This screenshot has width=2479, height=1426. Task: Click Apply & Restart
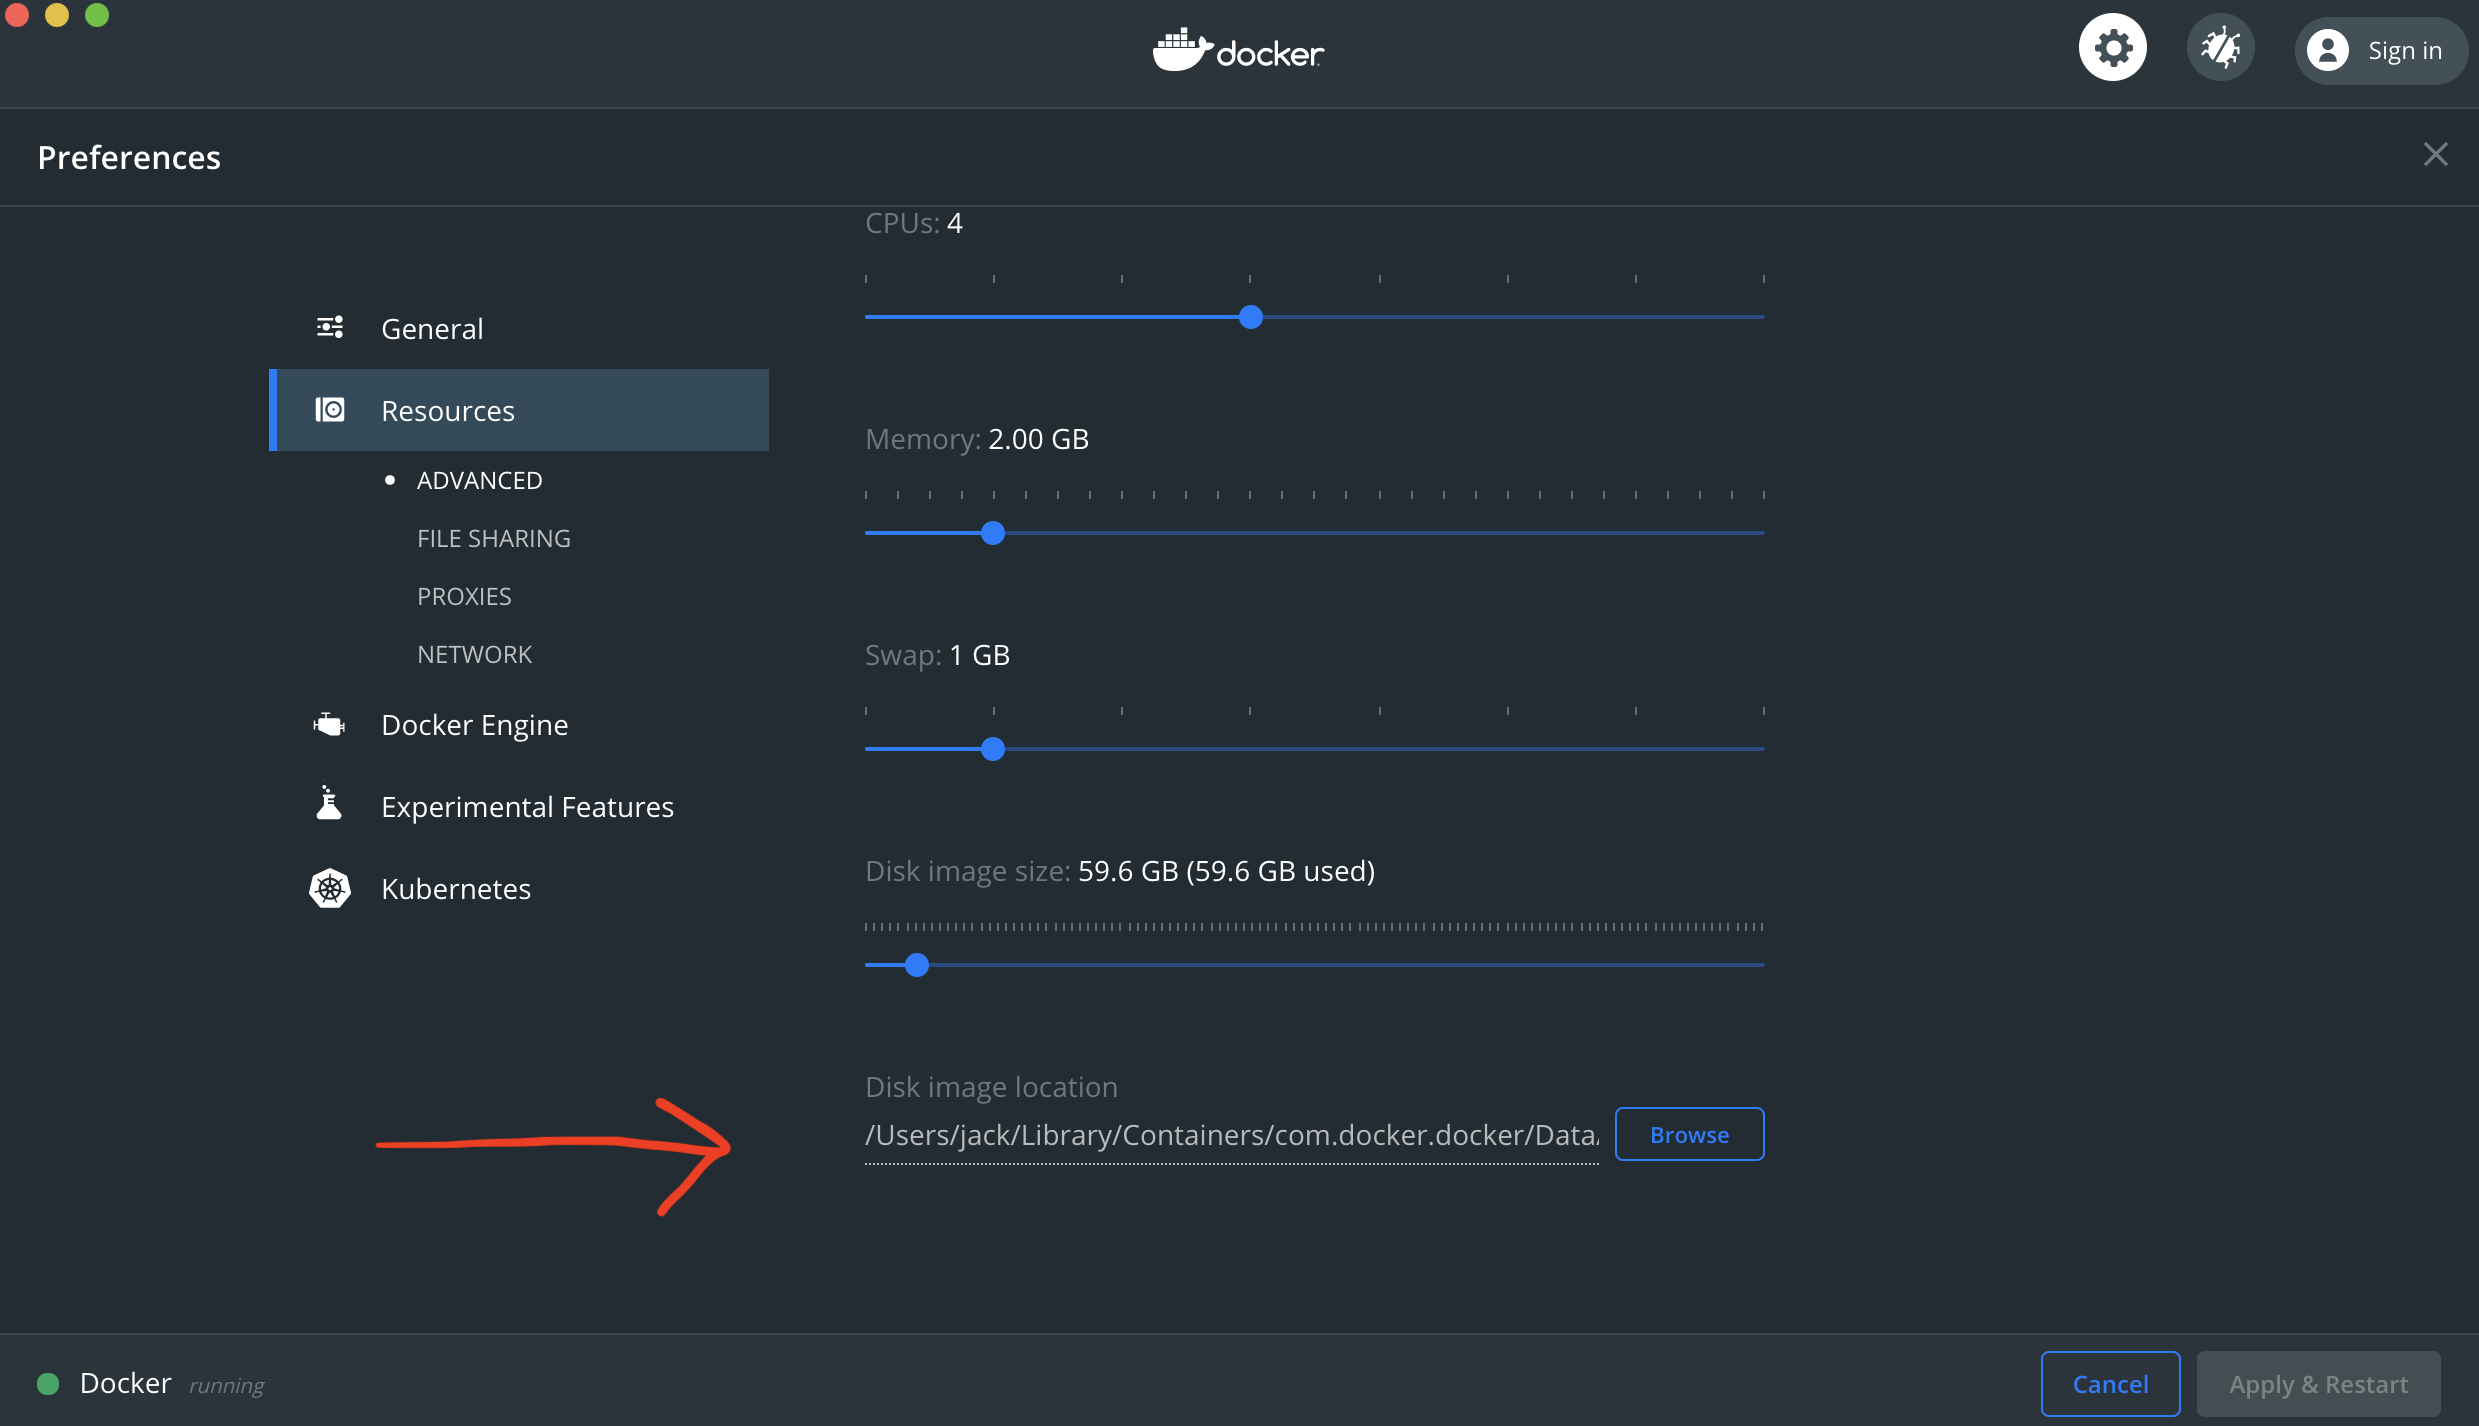[2318, 1383]
